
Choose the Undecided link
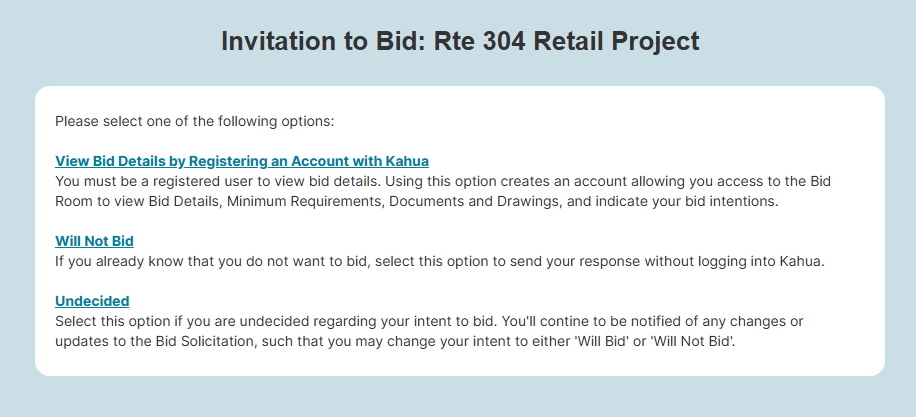pyautogui.click(x=92, y=301)
